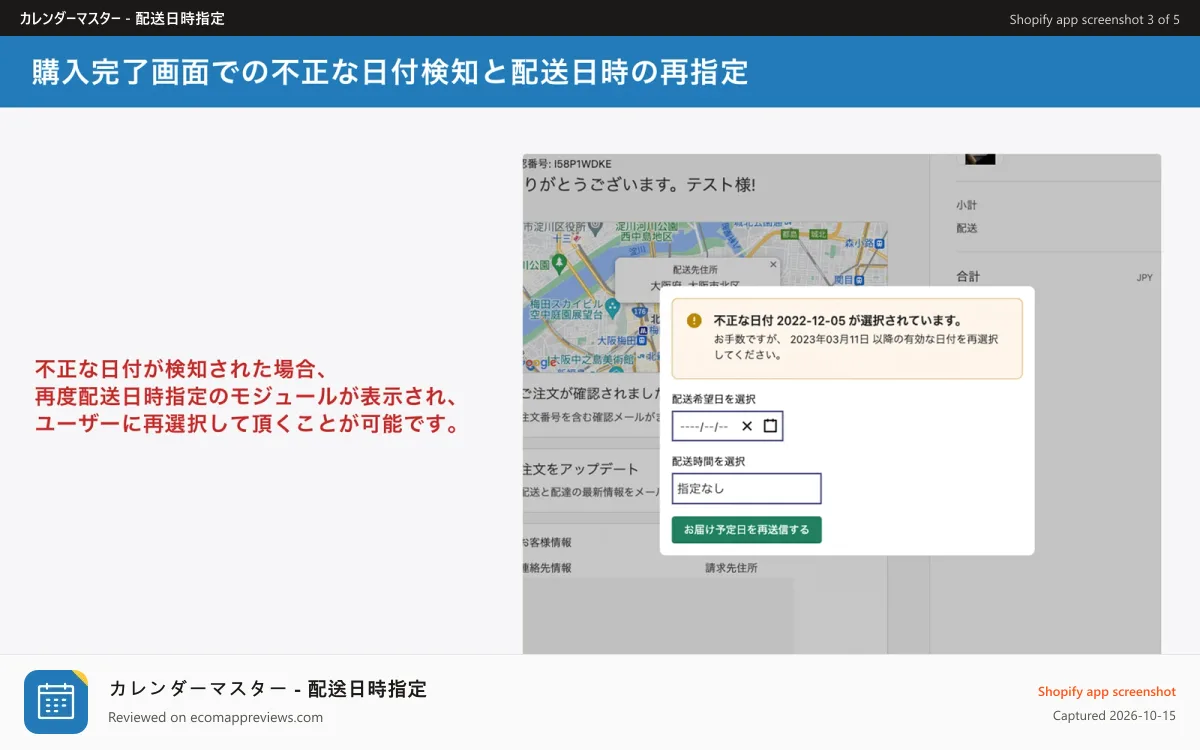
Task: Click the カレンダーマスター - 配送日時指定 footer title
Action: [267, 688]
